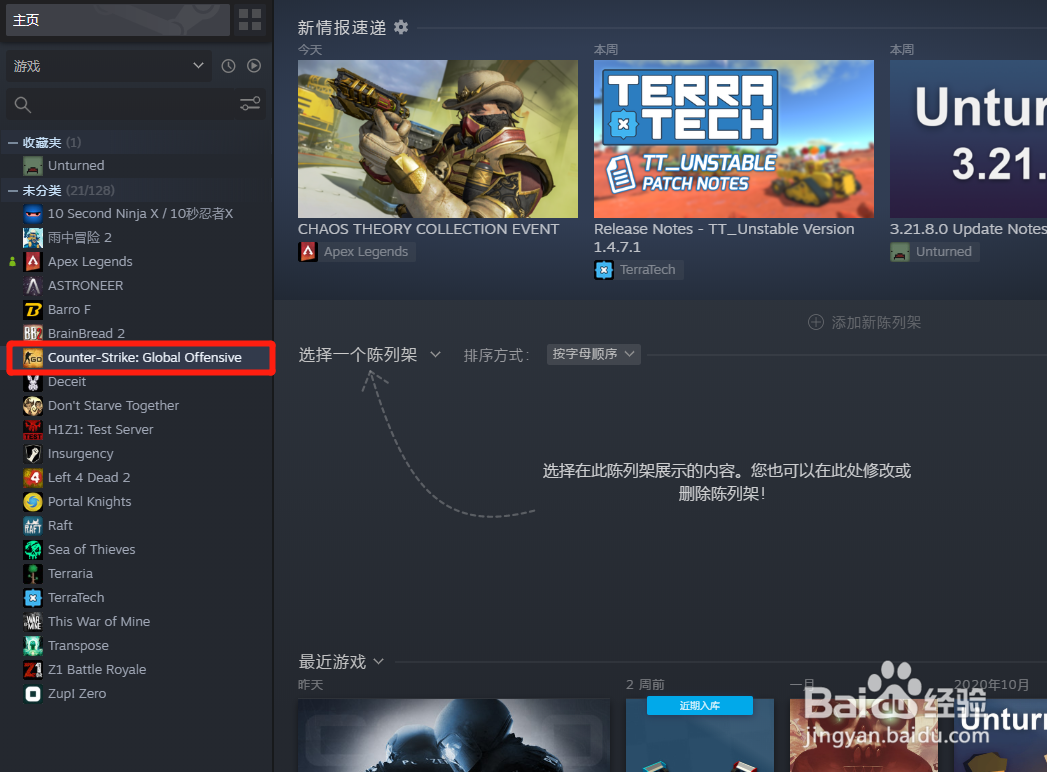Click the Insurgency game icon

[33, 453]
